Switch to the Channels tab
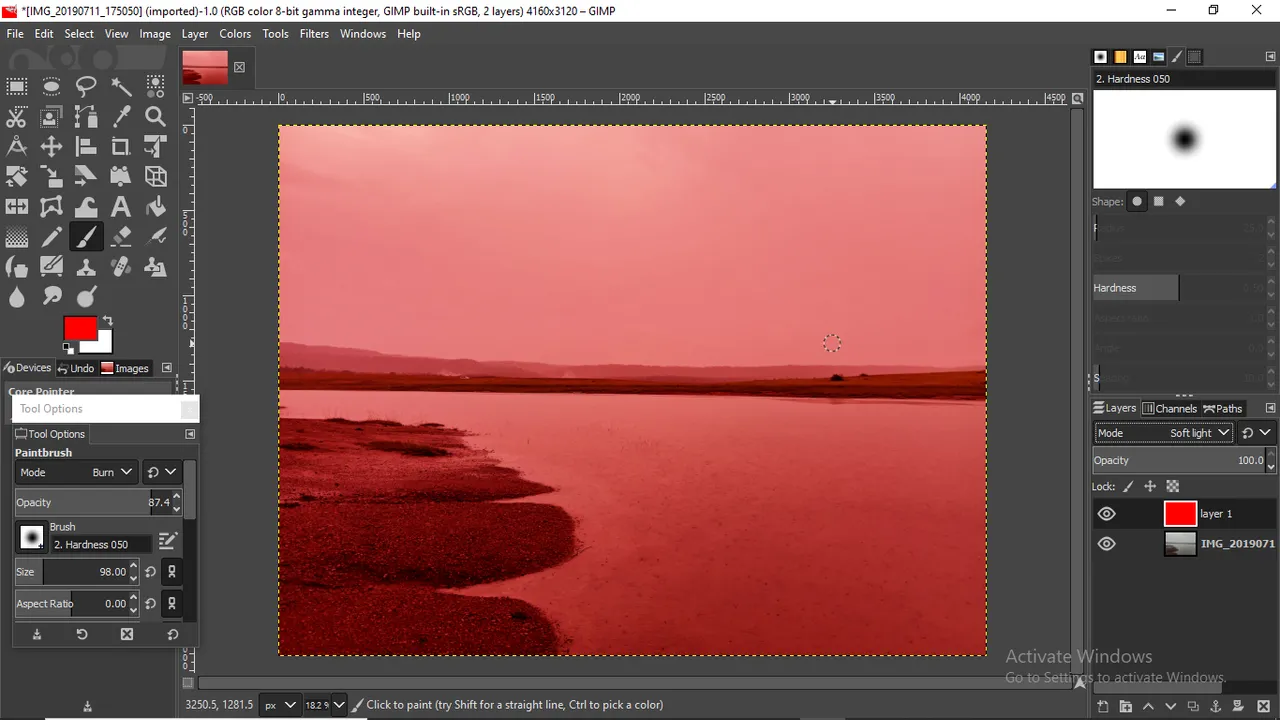1280x720 pixels. tap(1169, 408)
